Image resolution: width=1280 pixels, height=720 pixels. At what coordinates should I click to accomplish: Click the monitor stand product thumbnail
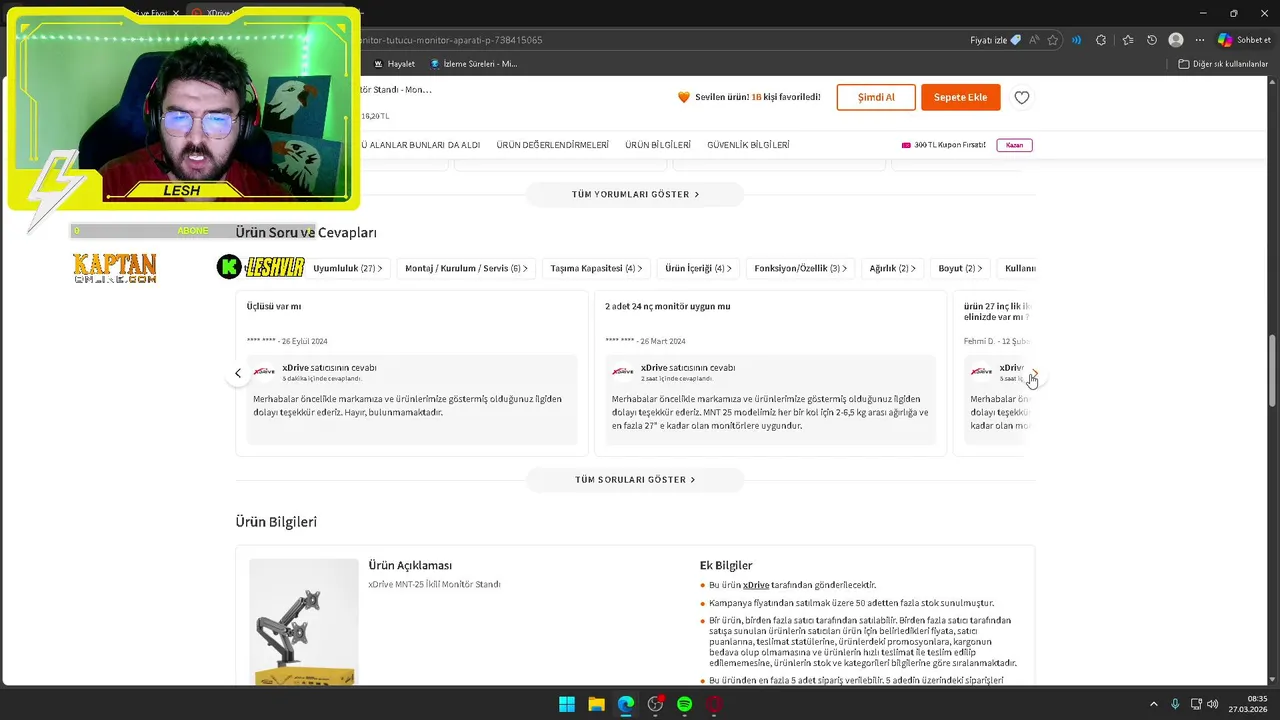tap(304, 622)
